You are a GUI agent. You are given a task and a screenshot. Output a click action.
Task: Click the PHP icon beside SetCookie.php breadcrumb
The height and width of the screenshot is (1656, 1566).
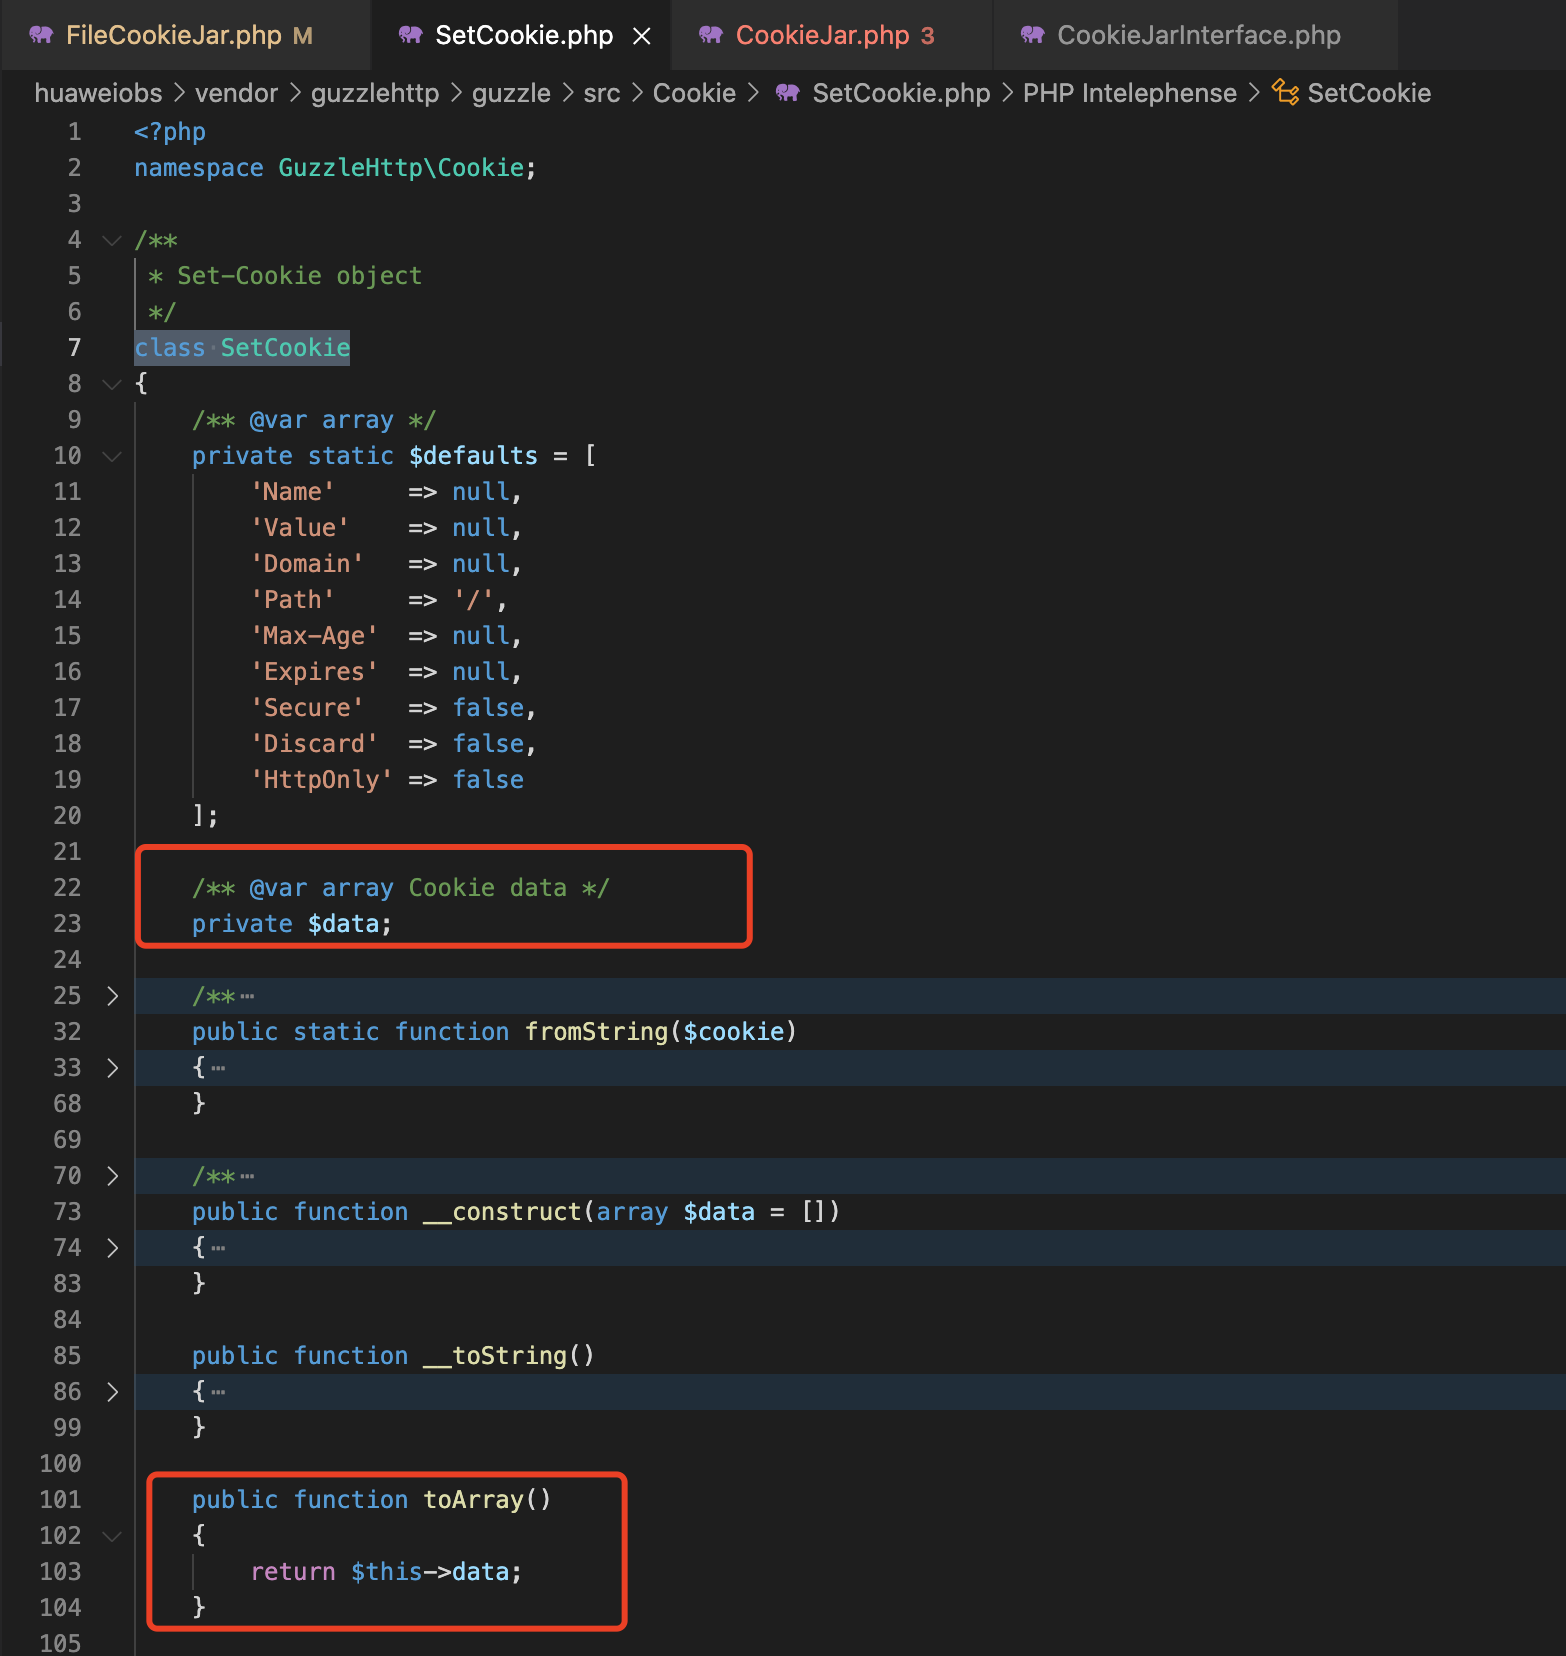788,93
